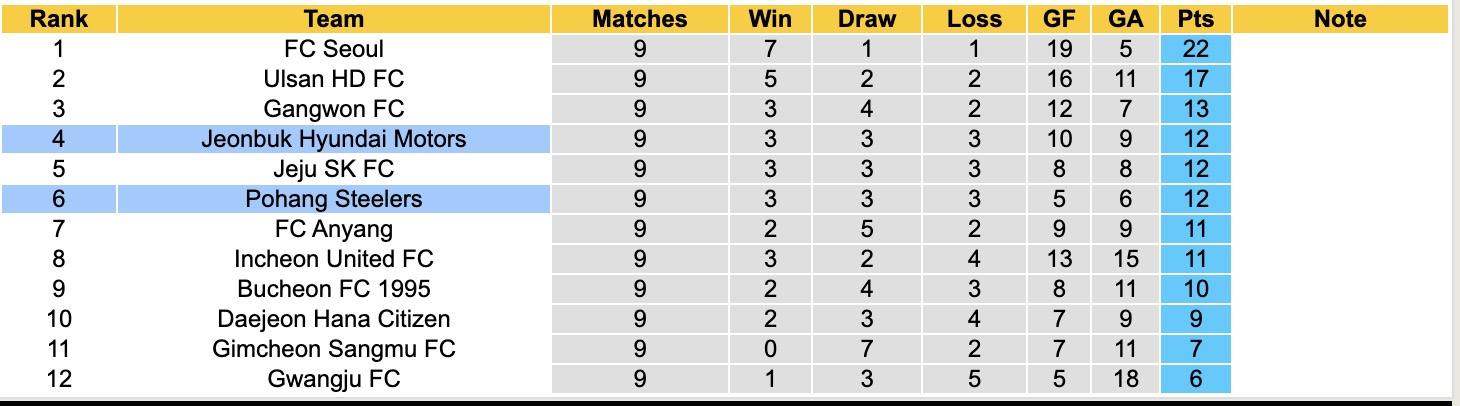Click the Rank column header

[58, 19]
